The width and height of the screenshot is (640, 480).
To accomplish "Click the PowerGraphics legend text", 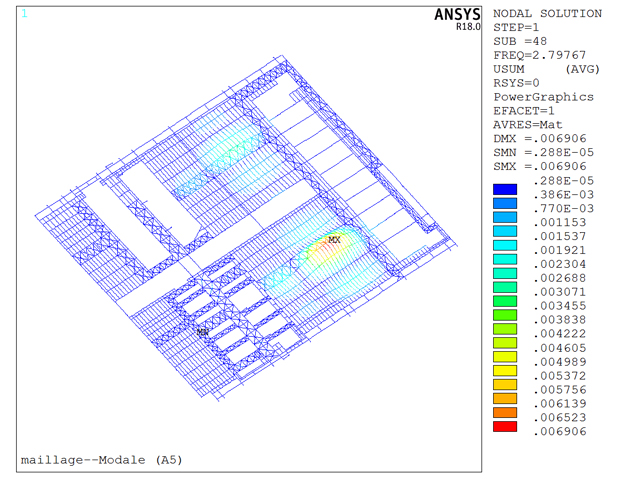I will (x=544, y=98).
